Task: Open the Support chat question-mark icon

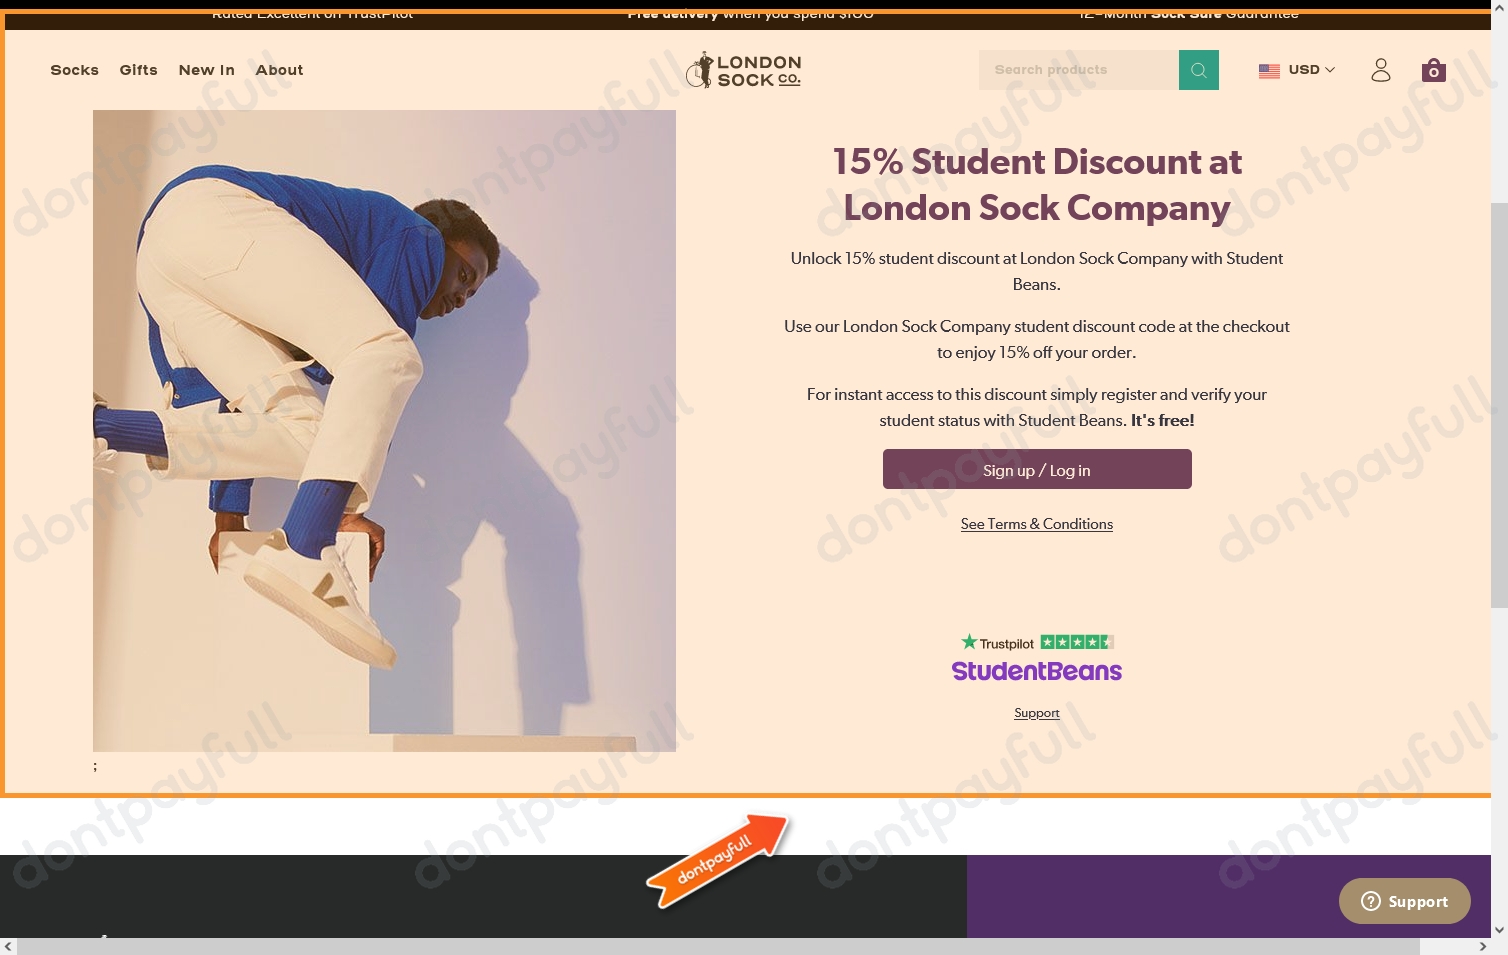Action: pyautogui.click(x=1371, y=901)
